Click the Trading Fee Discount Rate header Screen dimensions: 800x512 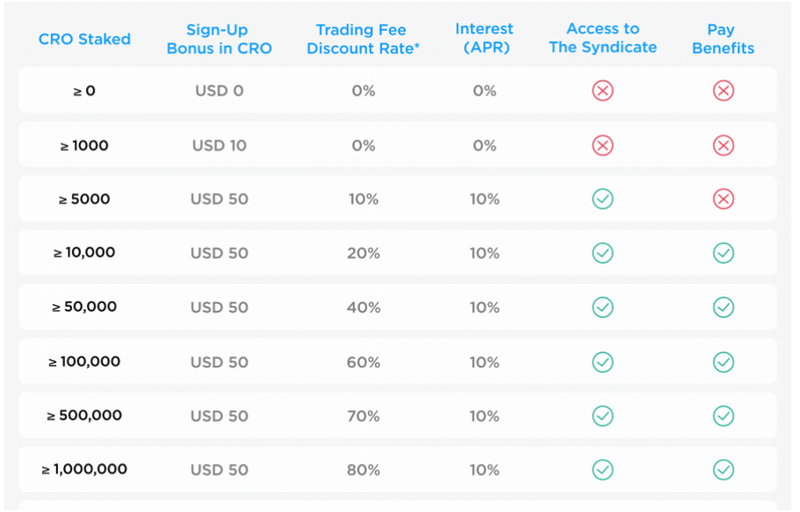[x=362, y=39]
